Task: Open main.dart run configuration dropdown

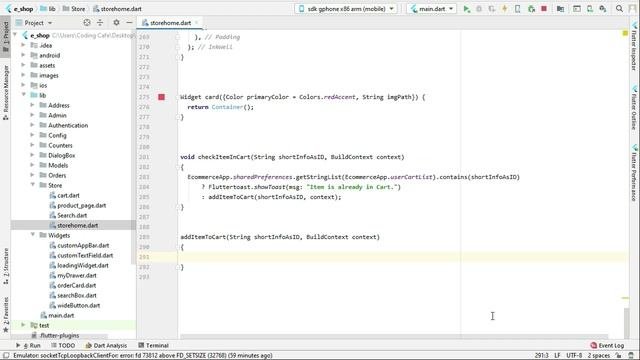Action: (432, 9)
